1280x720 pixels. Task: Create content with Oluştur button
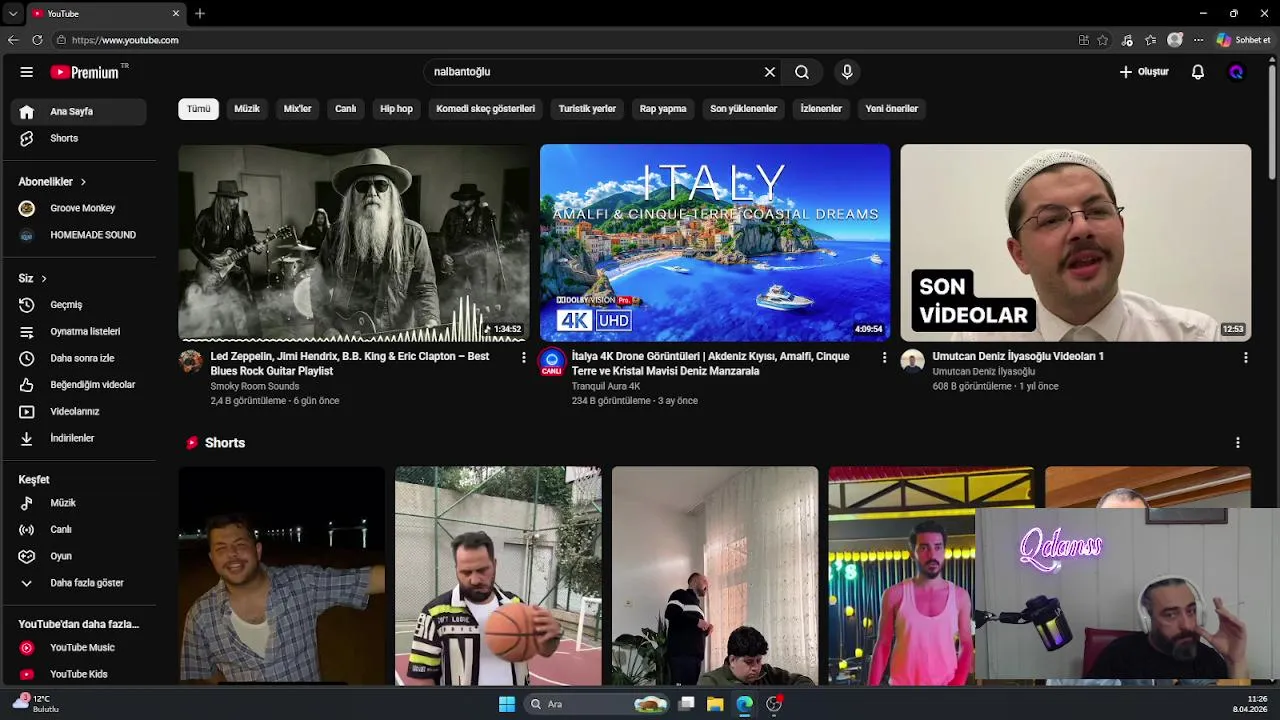[x=1144, y=72]
